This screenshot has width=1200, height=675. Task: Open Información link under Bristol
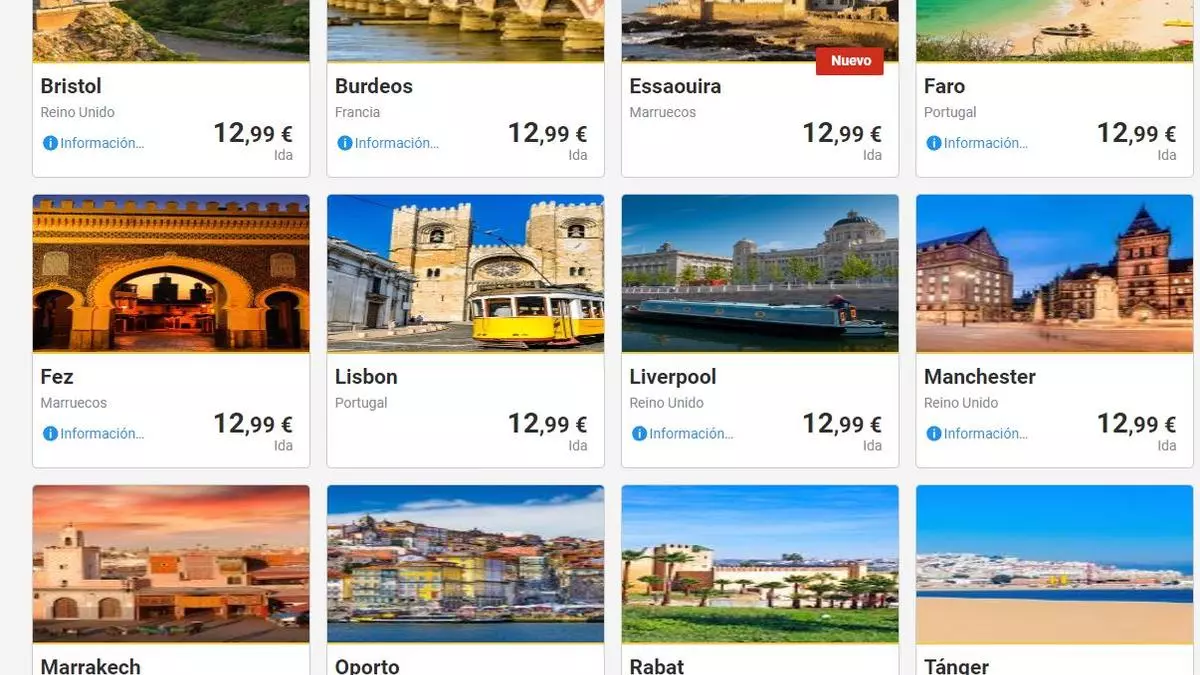pyautogui.click(x=102, y=143)
